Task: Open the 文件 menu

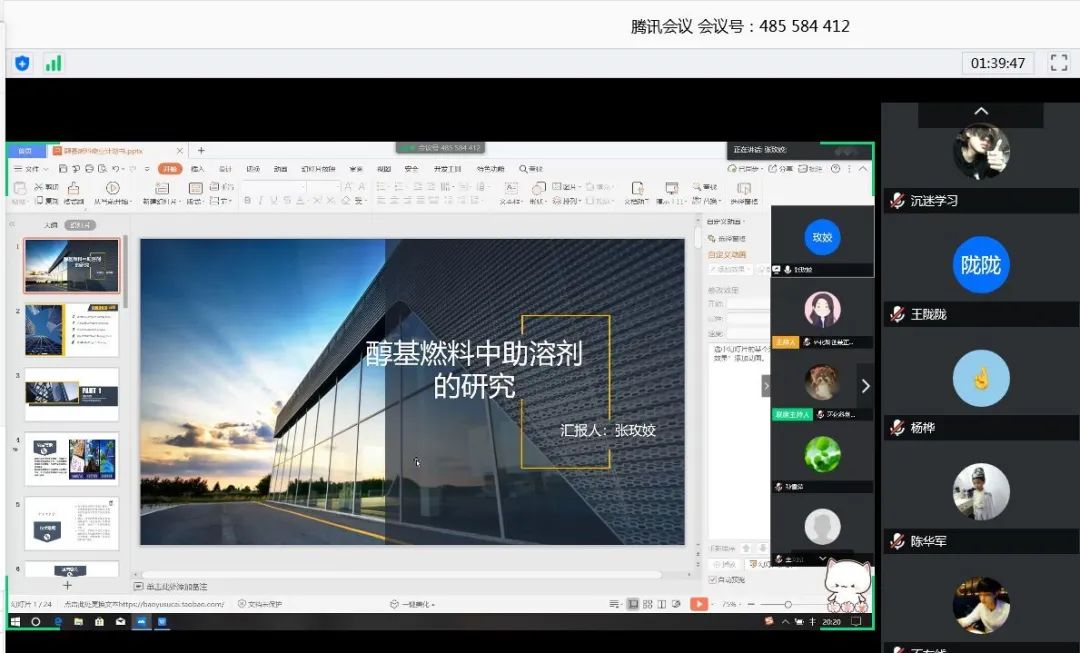Action: tap(32, 169)
